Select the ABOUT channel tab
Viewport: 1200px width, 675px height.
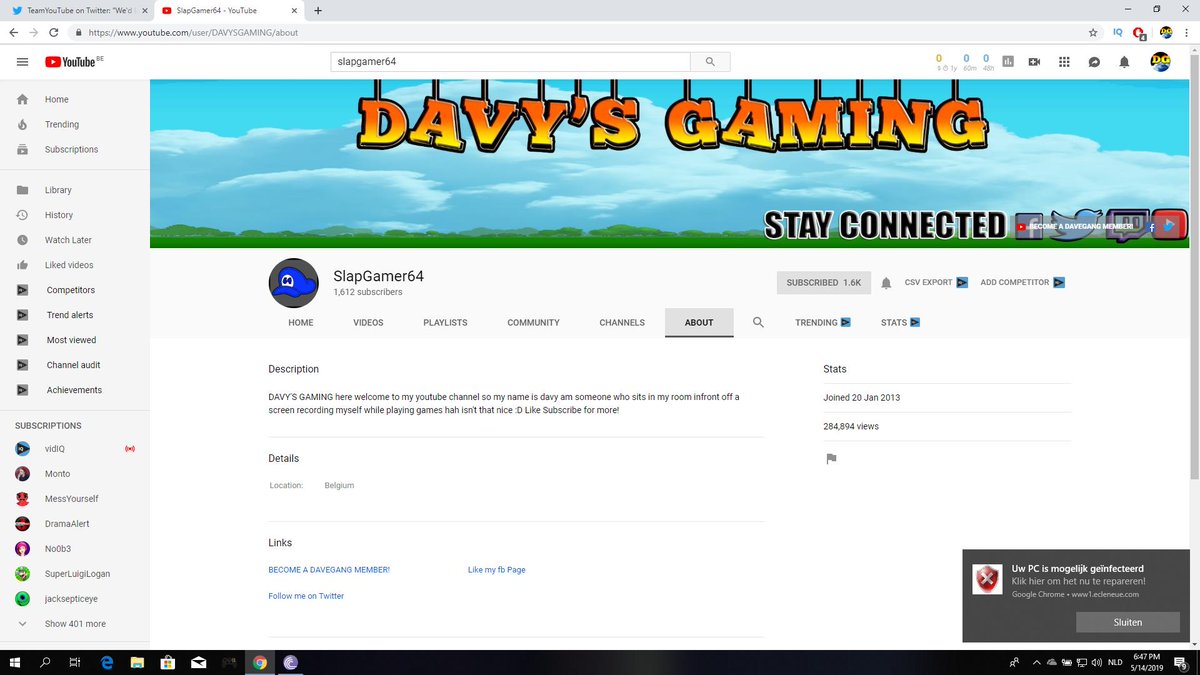(699, 323)
